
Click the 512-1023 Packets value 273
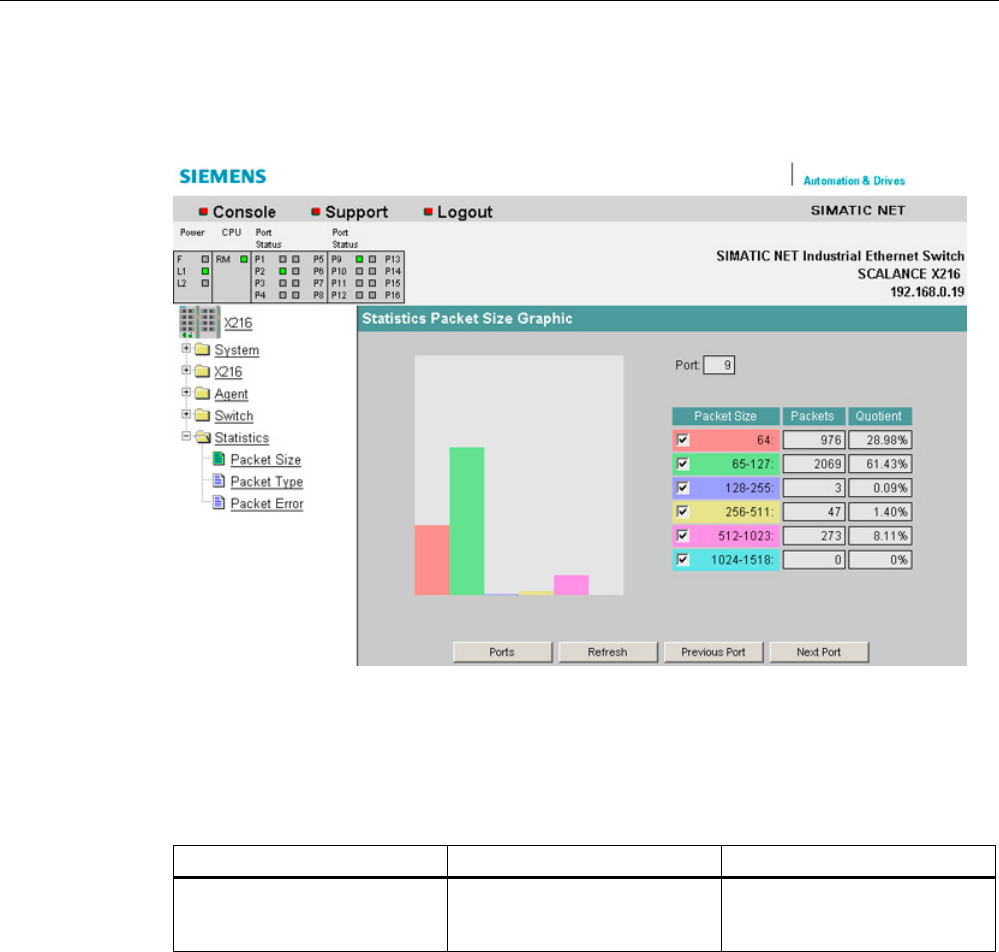814,536
